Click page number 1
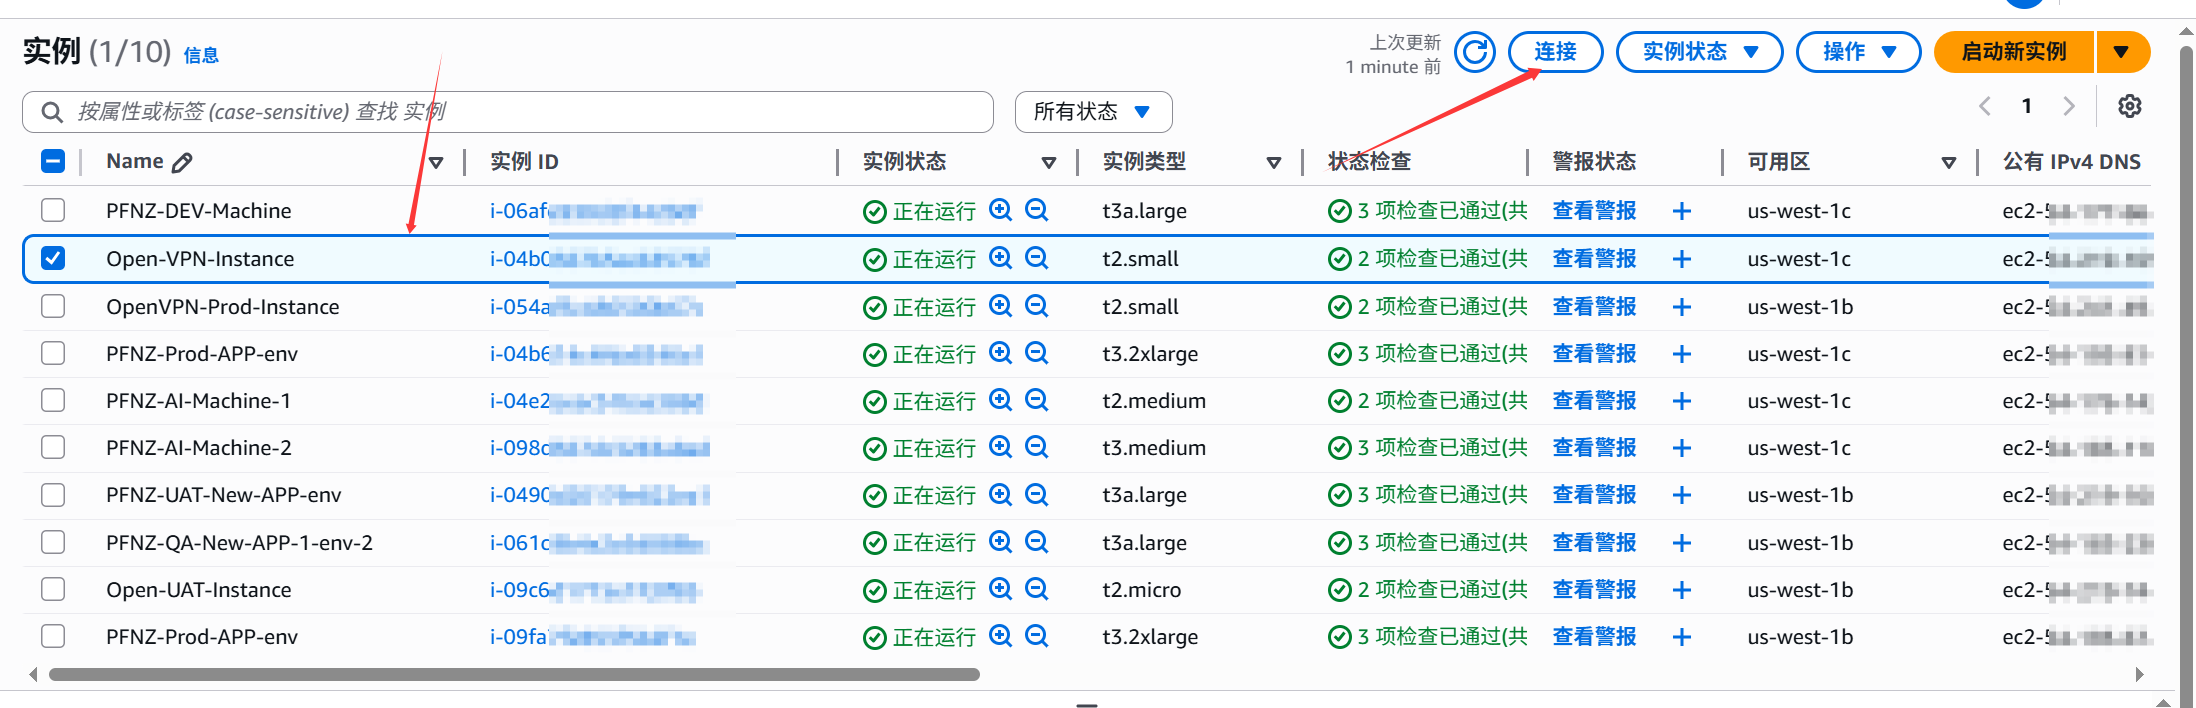The image size is (2196, 708). [x=2027, y=106]
